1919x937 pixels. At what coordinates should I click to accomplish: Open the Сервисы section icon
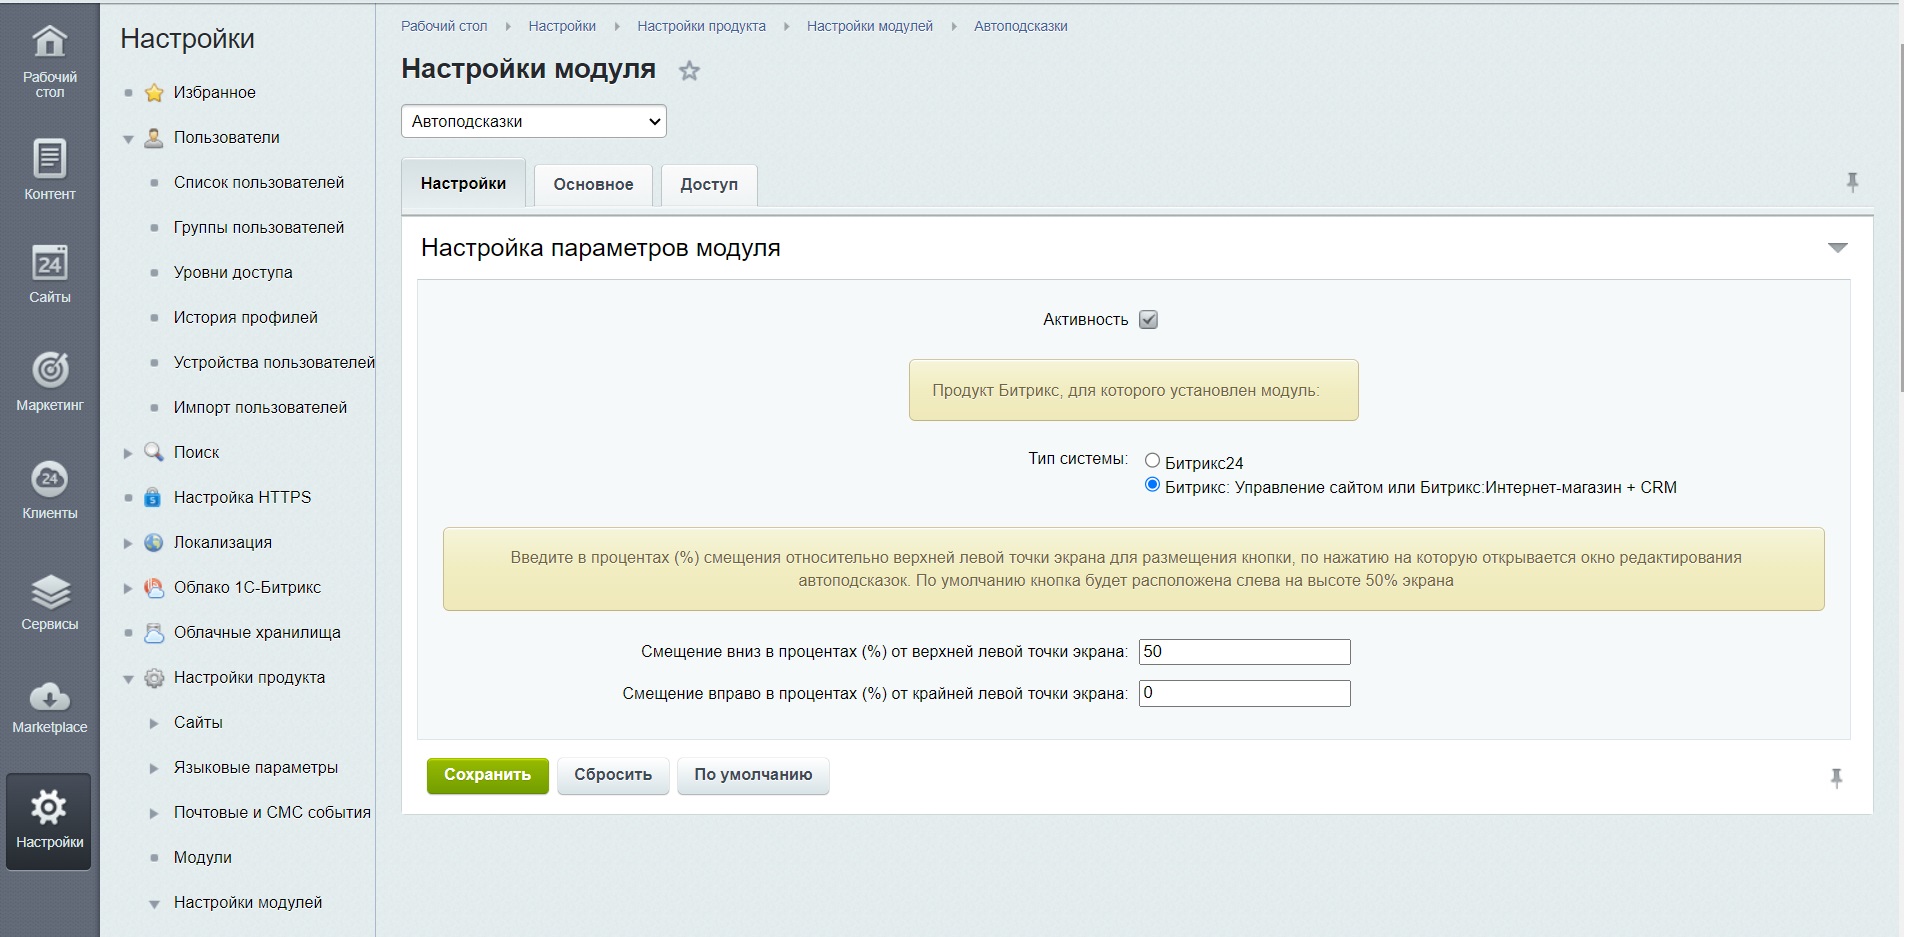tap(49, 601)
